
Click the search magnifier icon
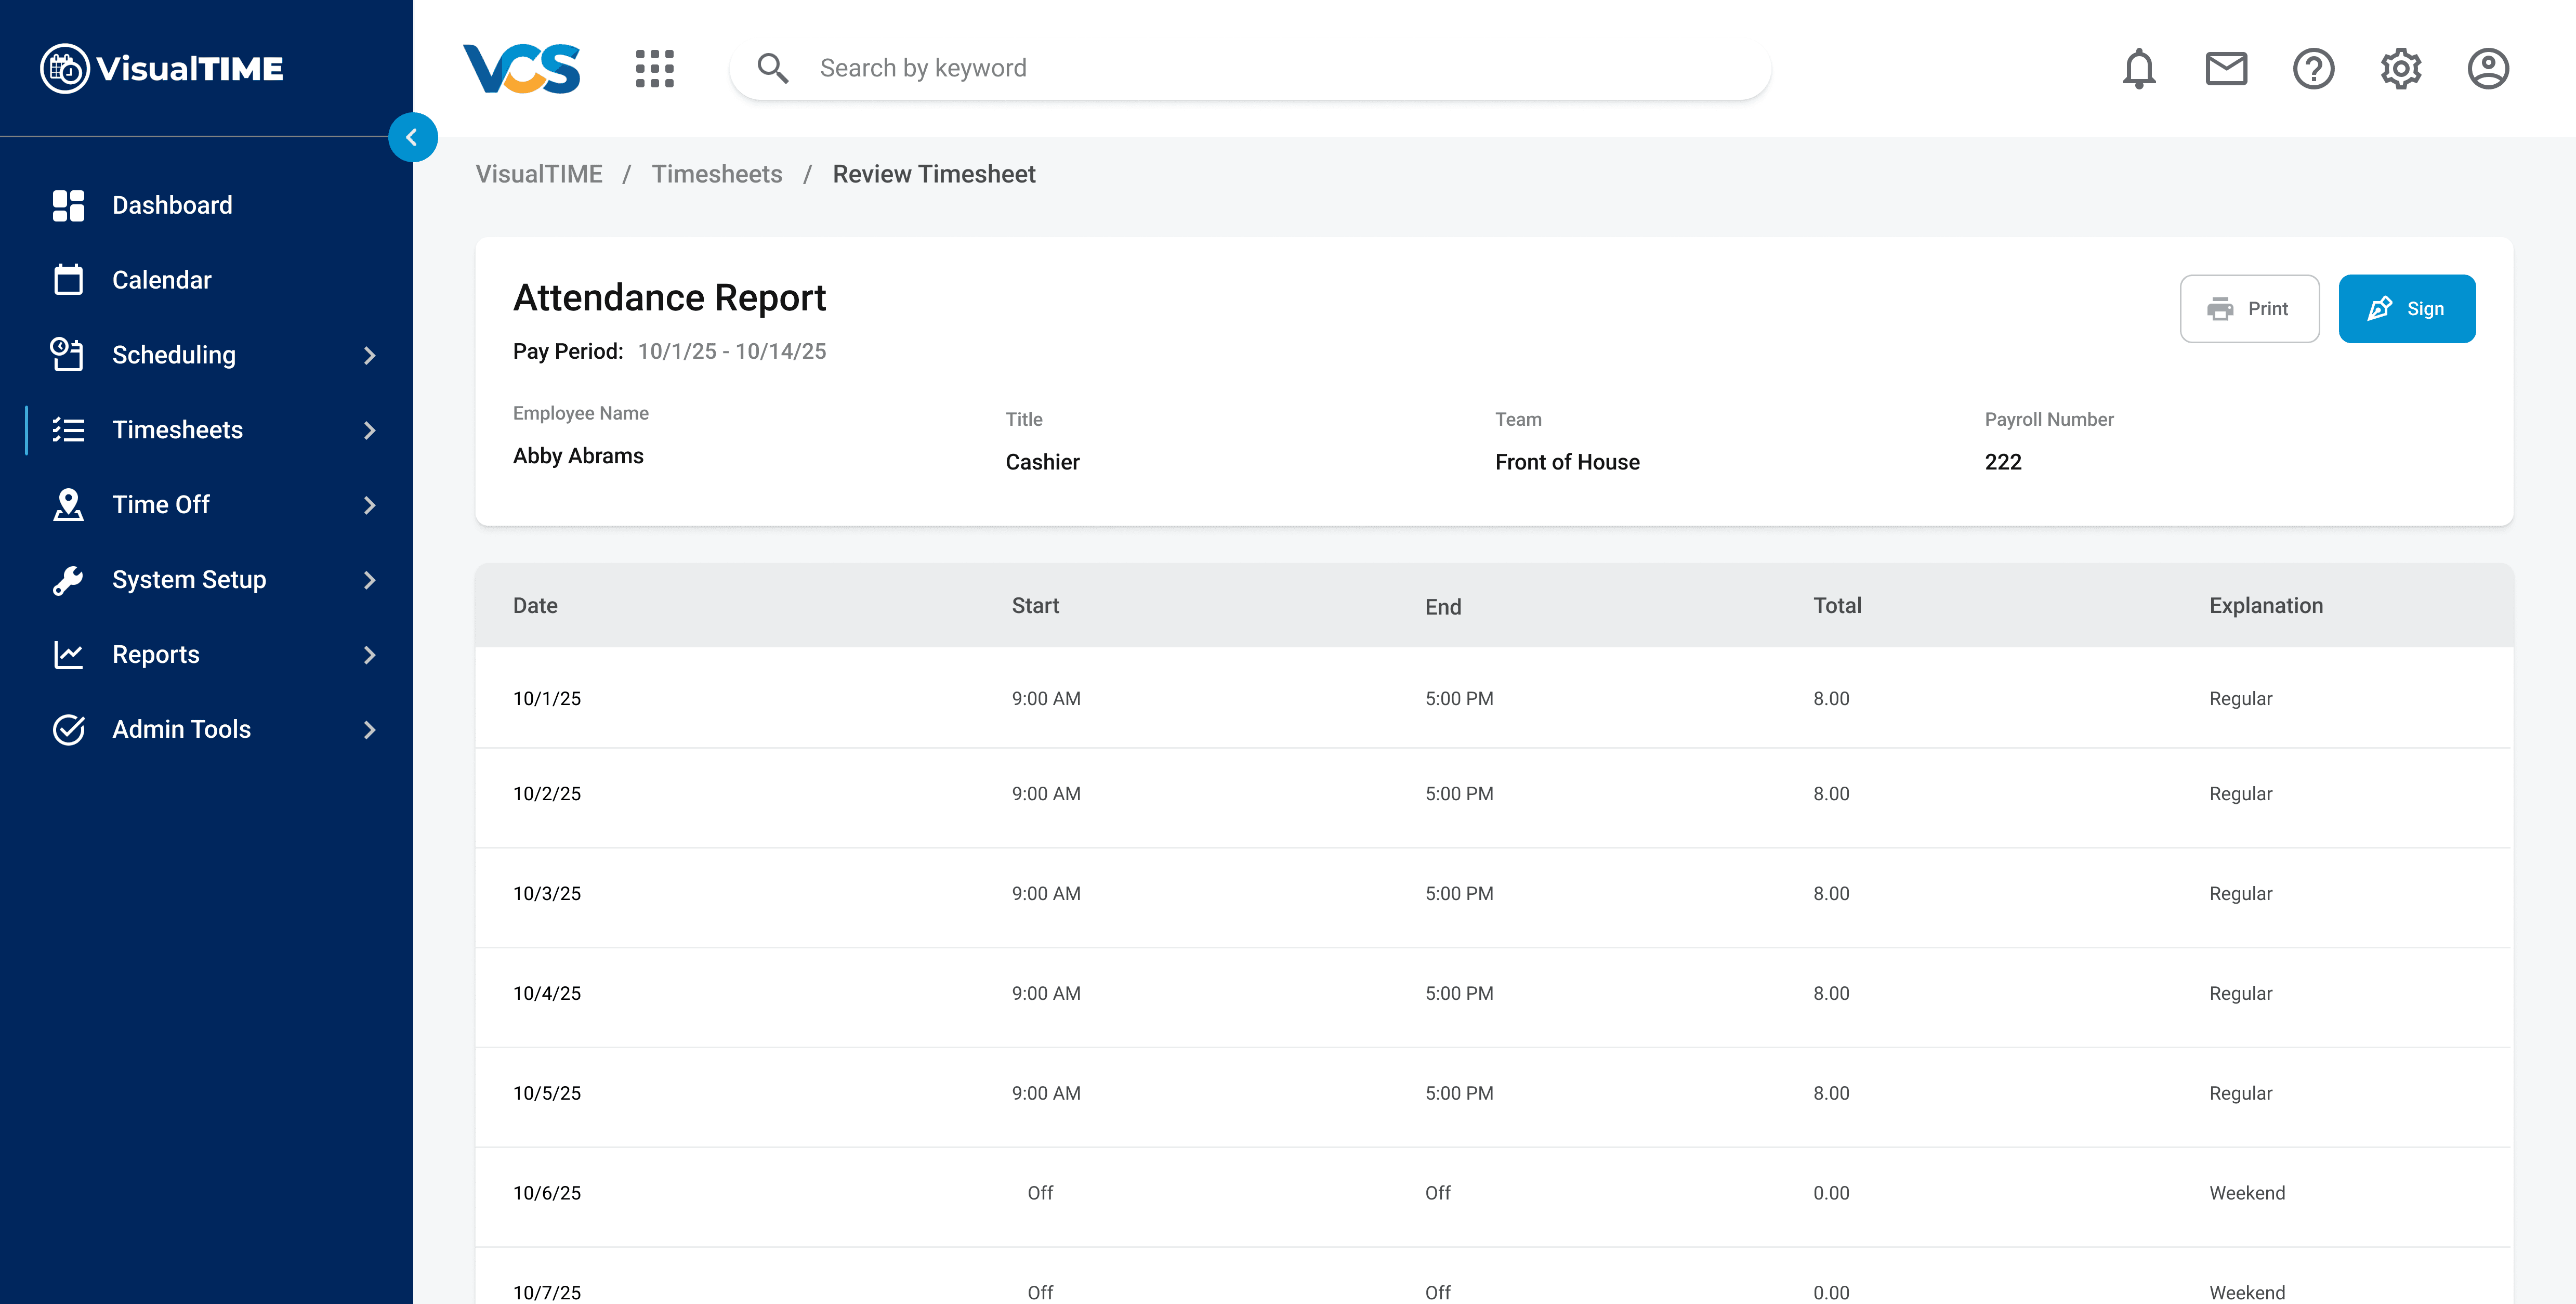[772, 68]
